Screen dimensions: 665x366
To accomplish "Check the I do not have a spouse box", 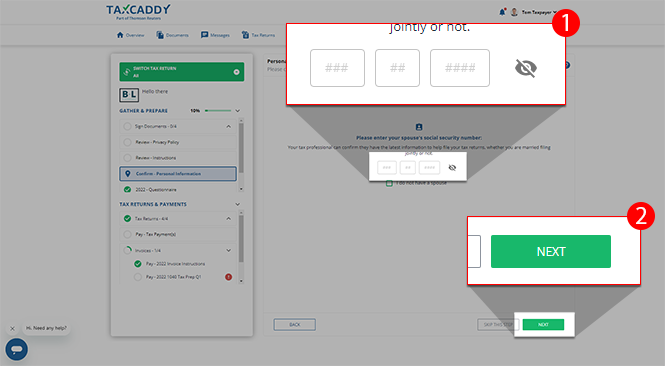I will (x=389, y=183).
